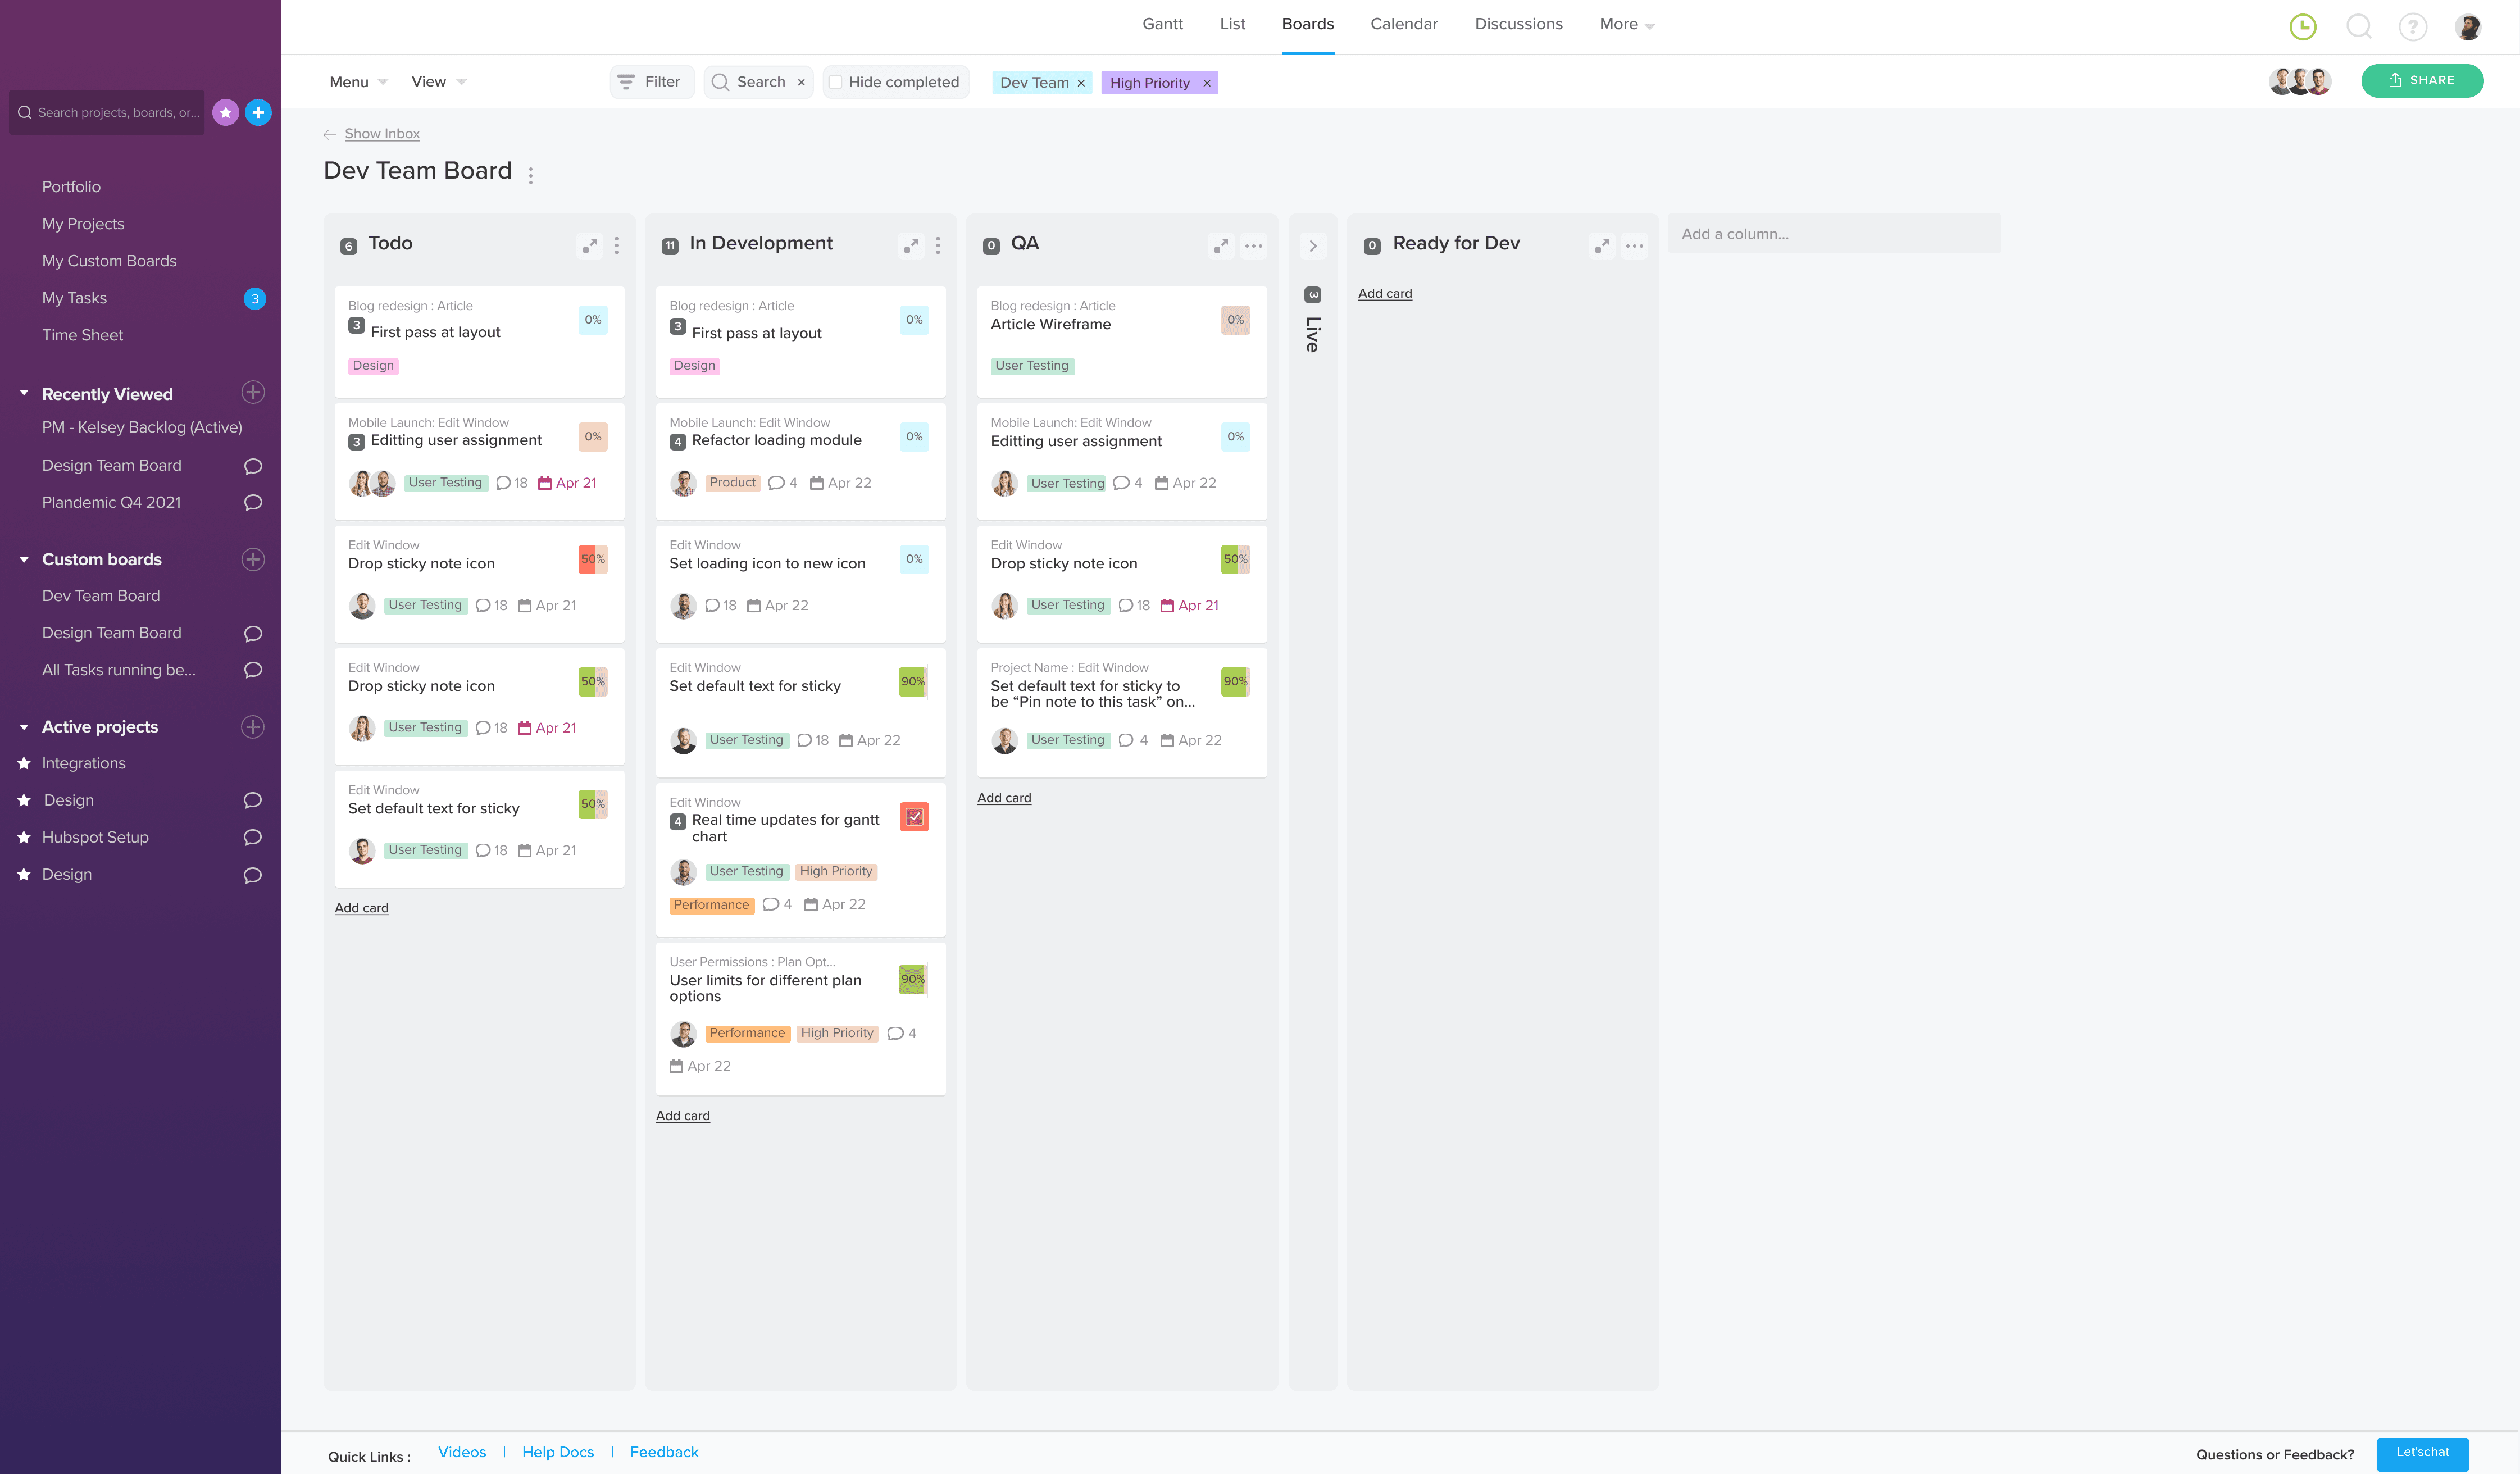Expand the collapsed Live column

1313,246
